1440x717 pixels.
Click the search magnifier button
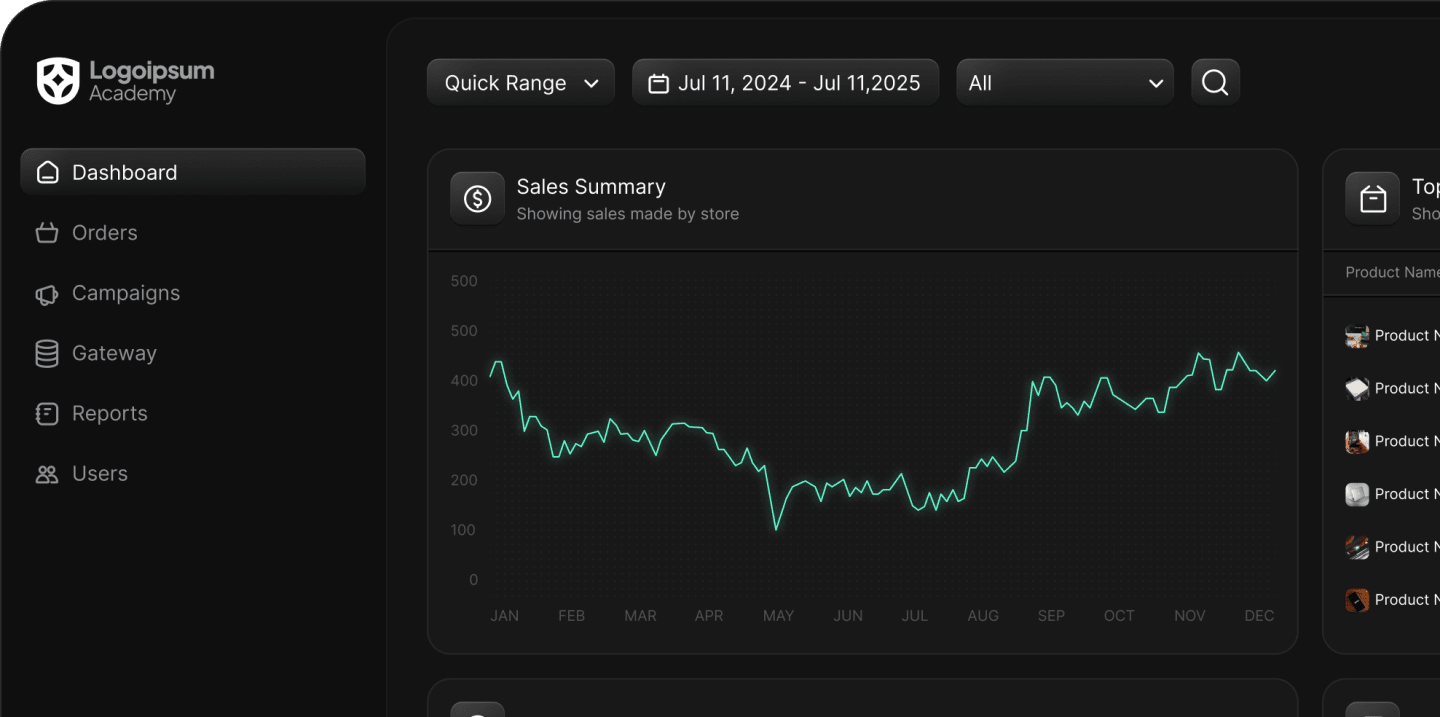1215,83
